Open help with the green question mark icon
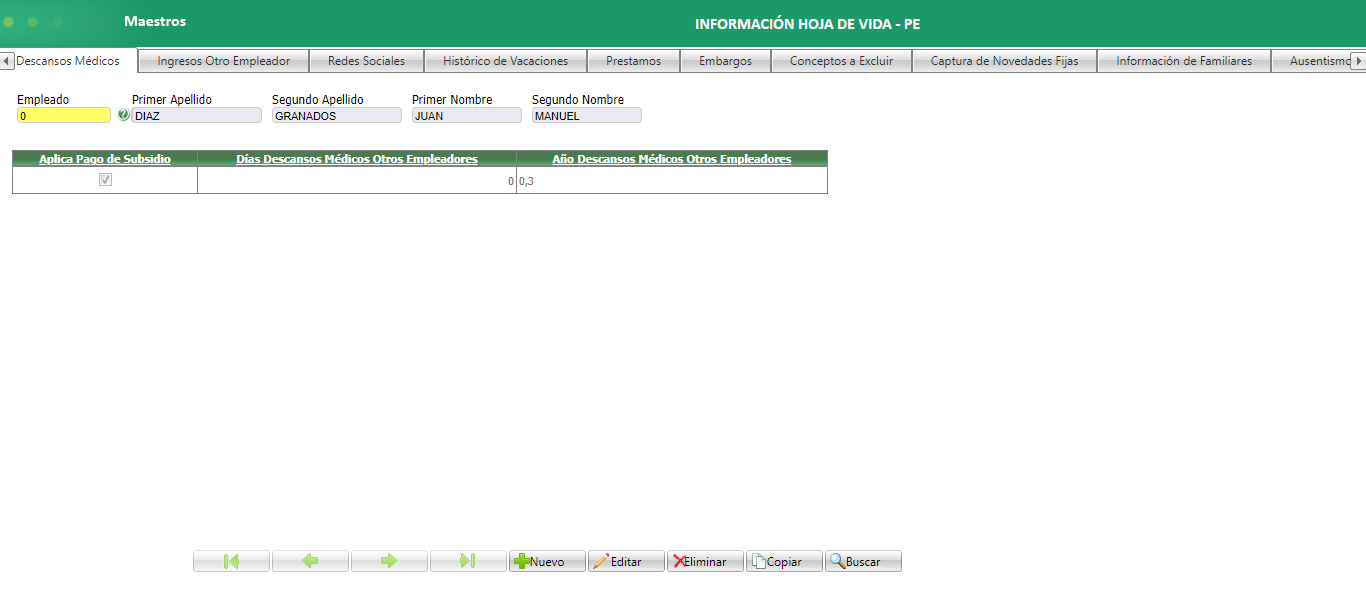Screen dimensions: 1366x601 (121, 114)
